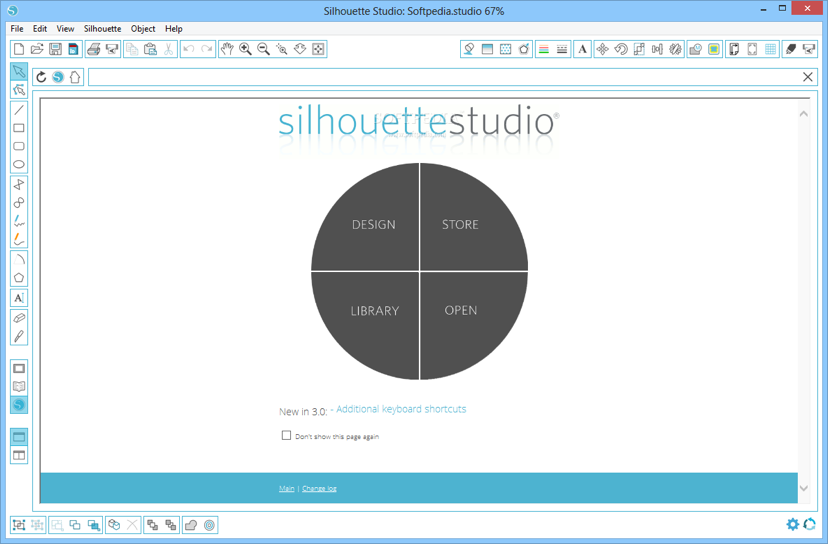828x544 pixels.
Task: Close the browser panel with X
Action: [808, 77]
